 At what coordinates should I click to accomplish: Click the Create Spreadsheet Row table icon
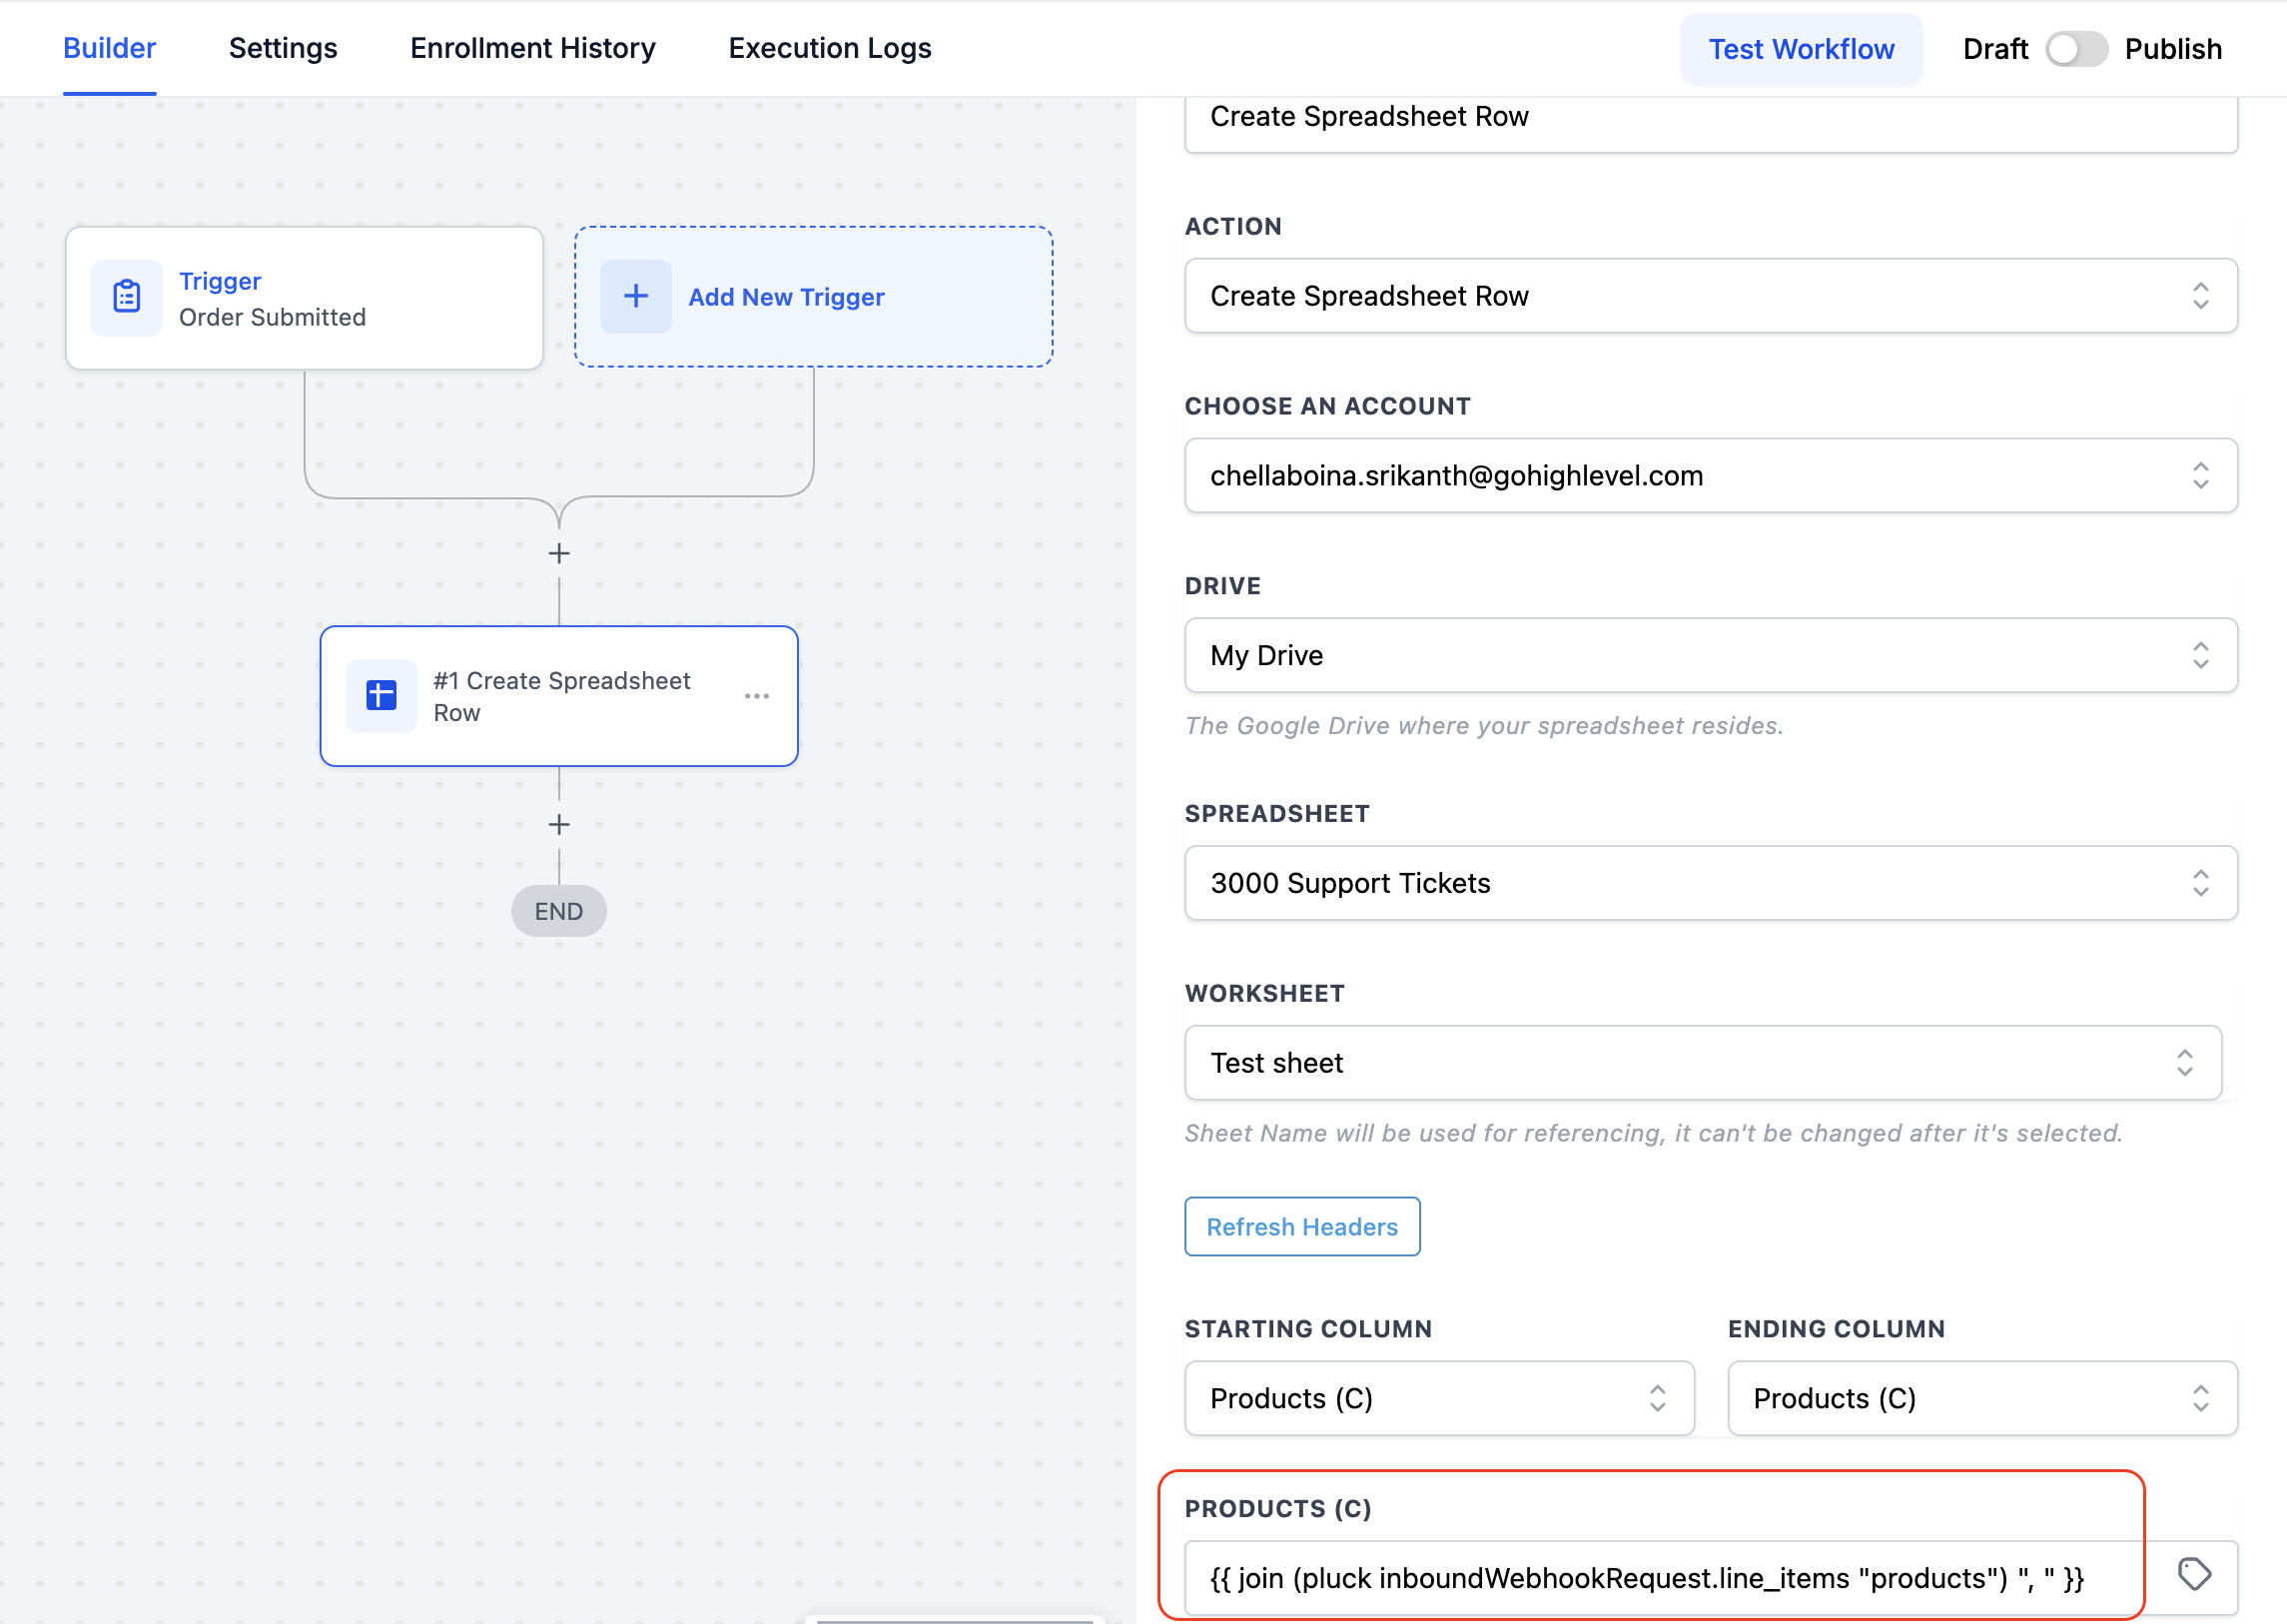(381, 695)
